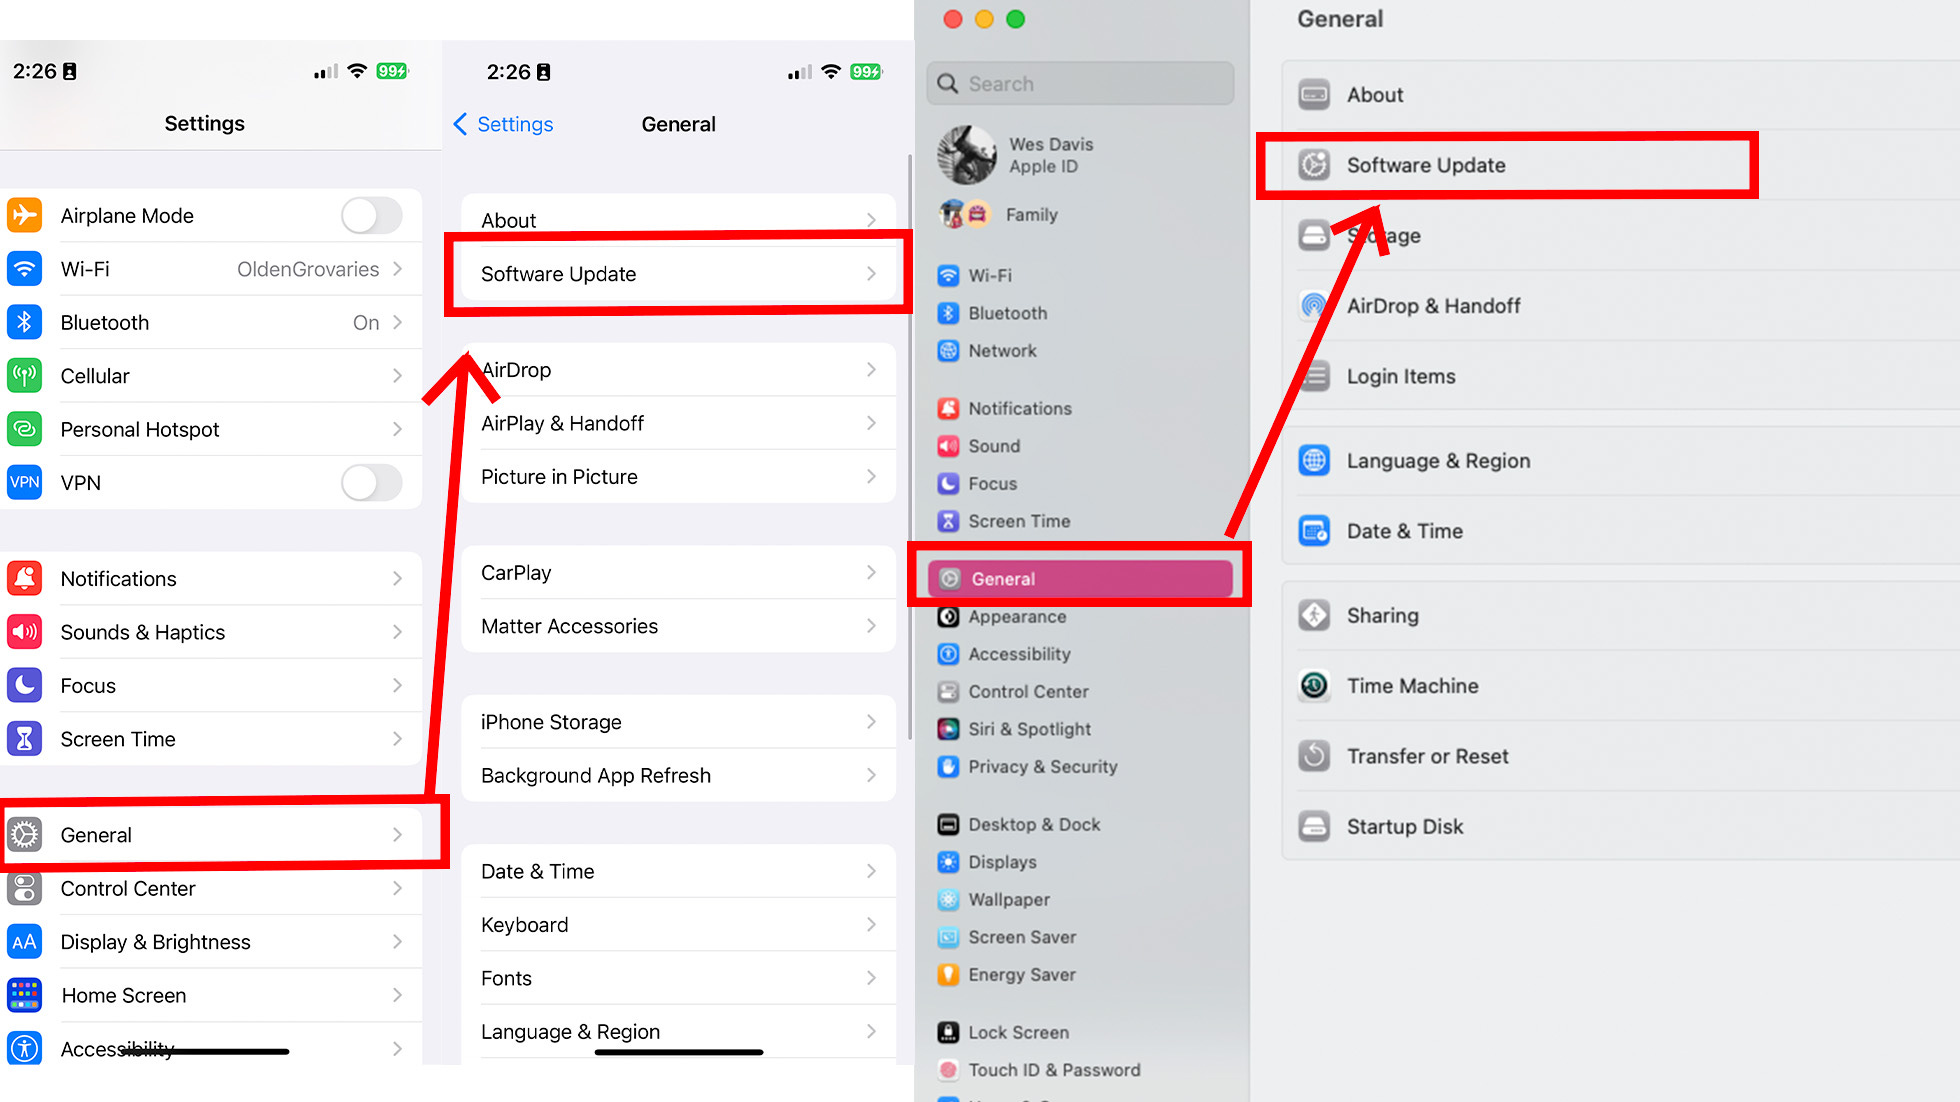The height and width of the screenshot is (1102, 1960).
Task: Click the Wi-Fi icon in the macOS sidebar
Action: click(947, 275)
